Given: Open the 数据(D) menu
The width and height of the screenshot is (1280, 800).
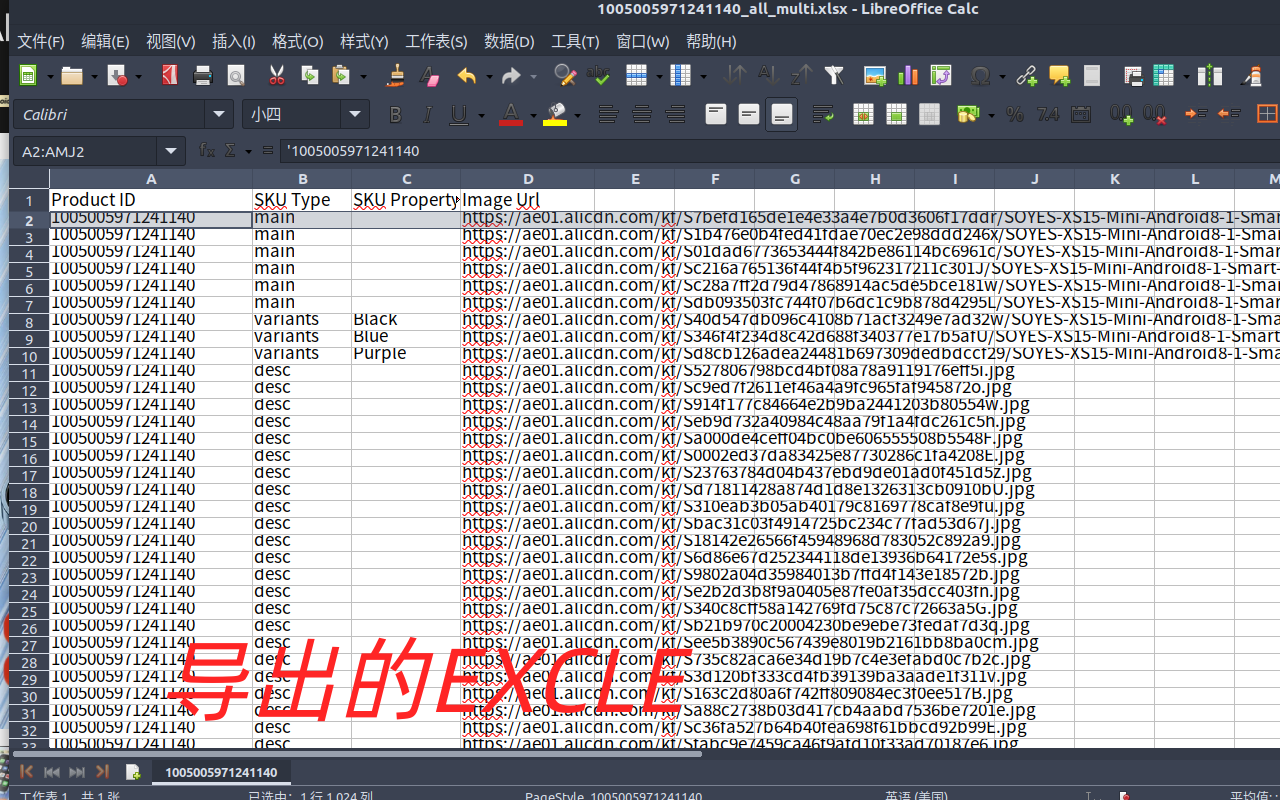Looking at the screenshot, I should coord(509,41).
